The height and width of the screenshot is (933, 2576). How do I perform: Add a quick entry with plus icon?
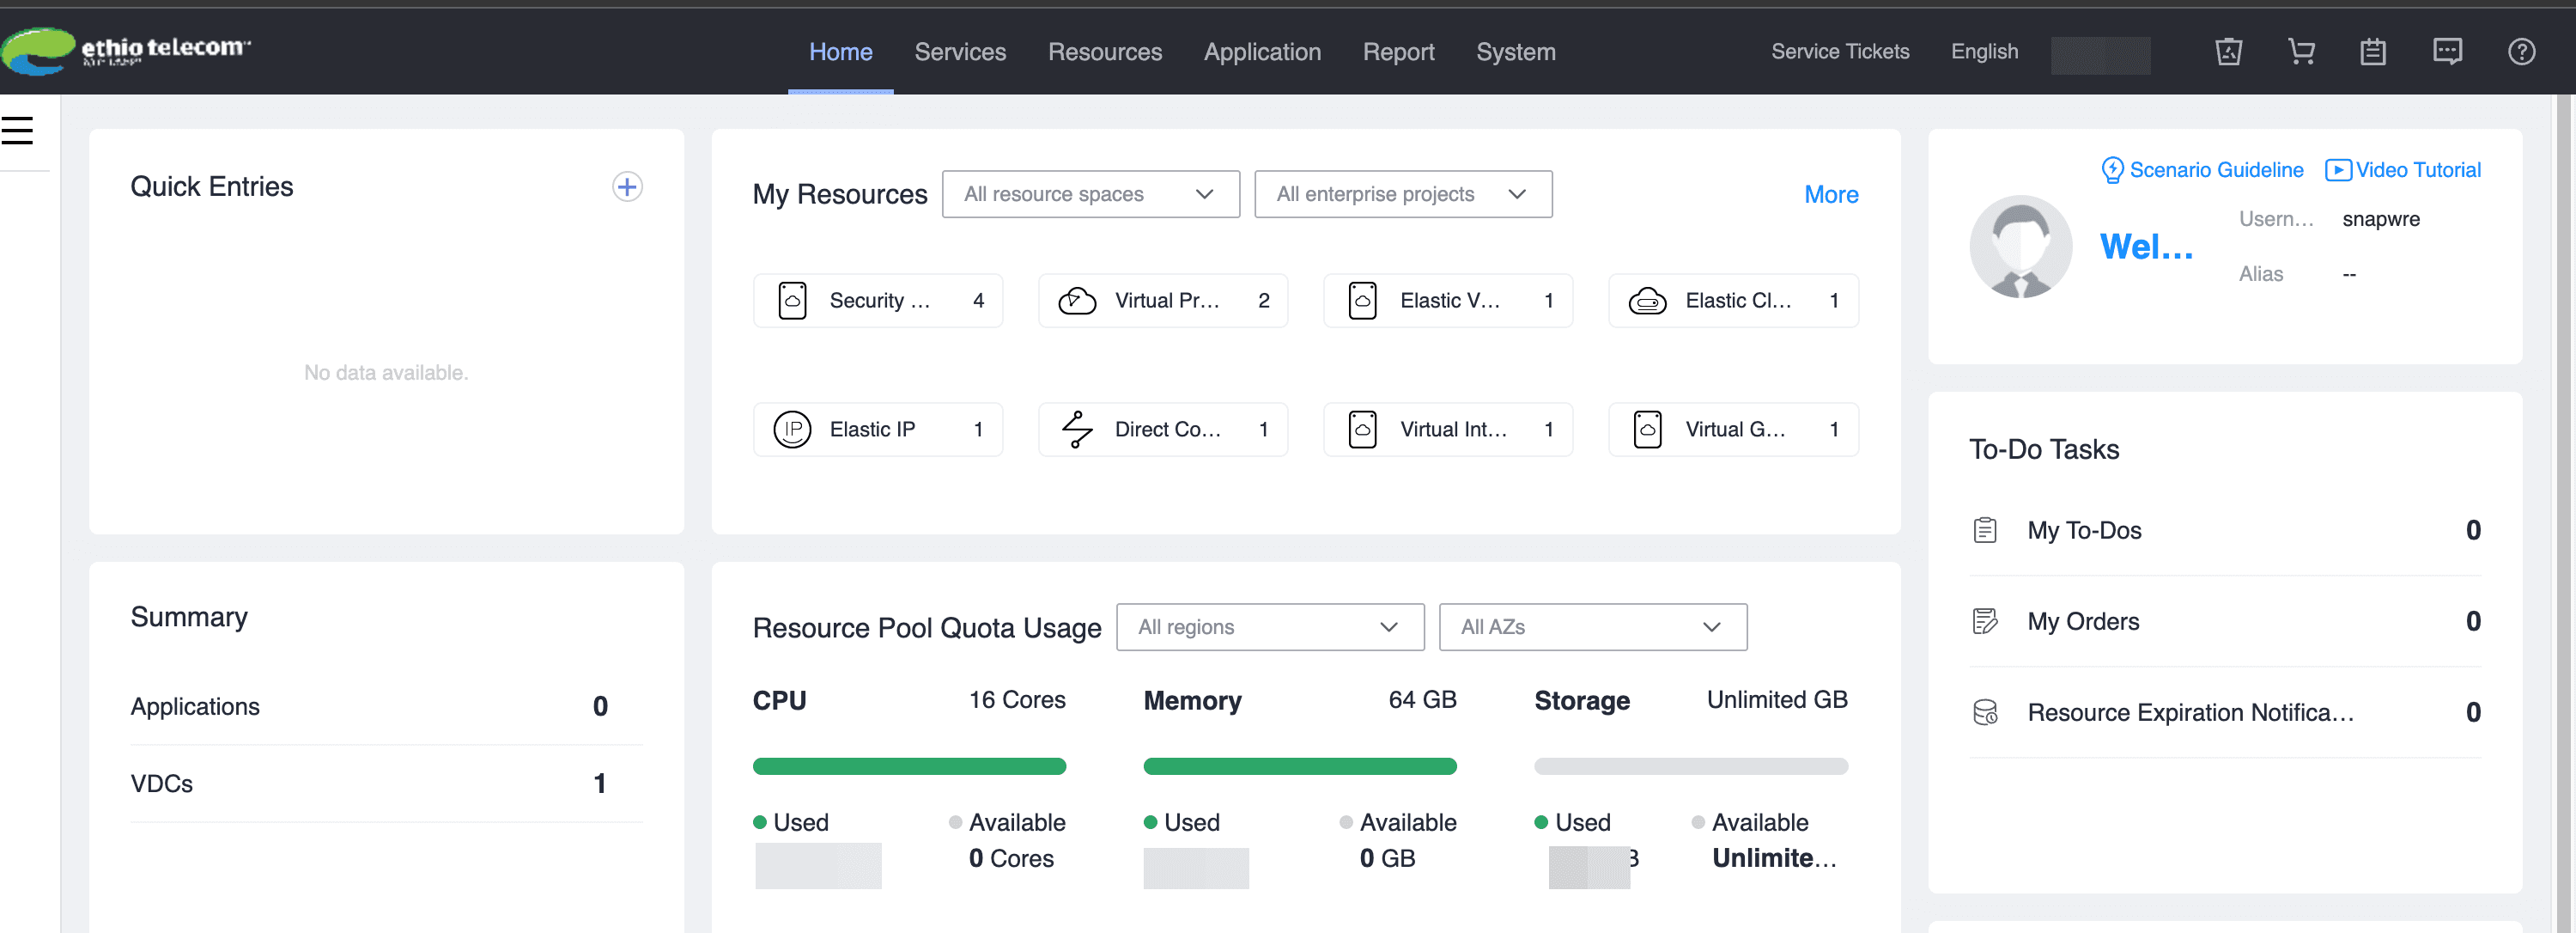point(627,187)
